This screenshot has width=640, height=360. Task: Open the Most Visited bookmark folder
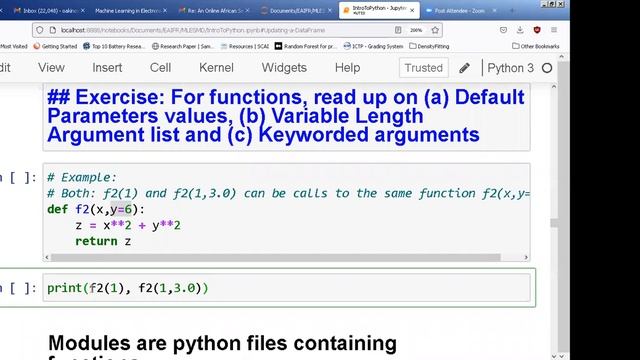(13, 46)
